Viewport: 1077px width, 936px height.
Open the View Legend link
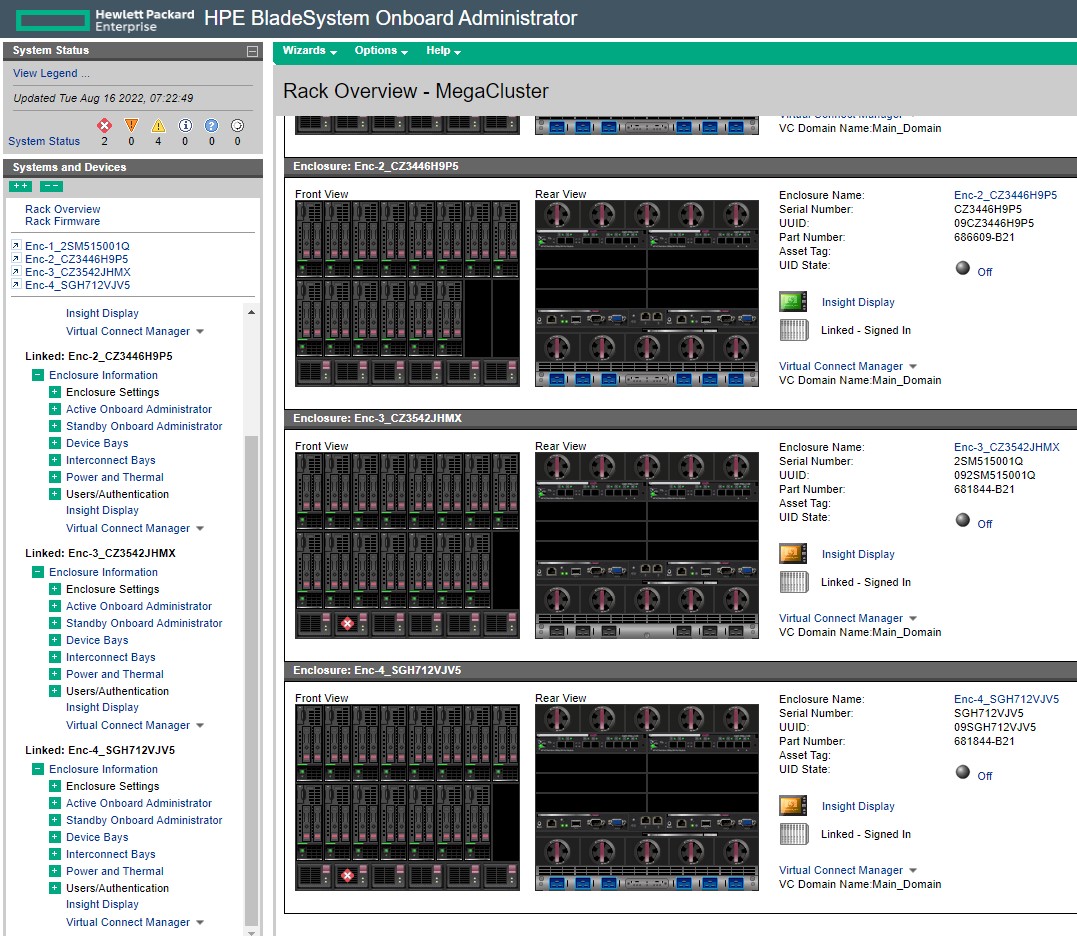click(x=51, y=73)
